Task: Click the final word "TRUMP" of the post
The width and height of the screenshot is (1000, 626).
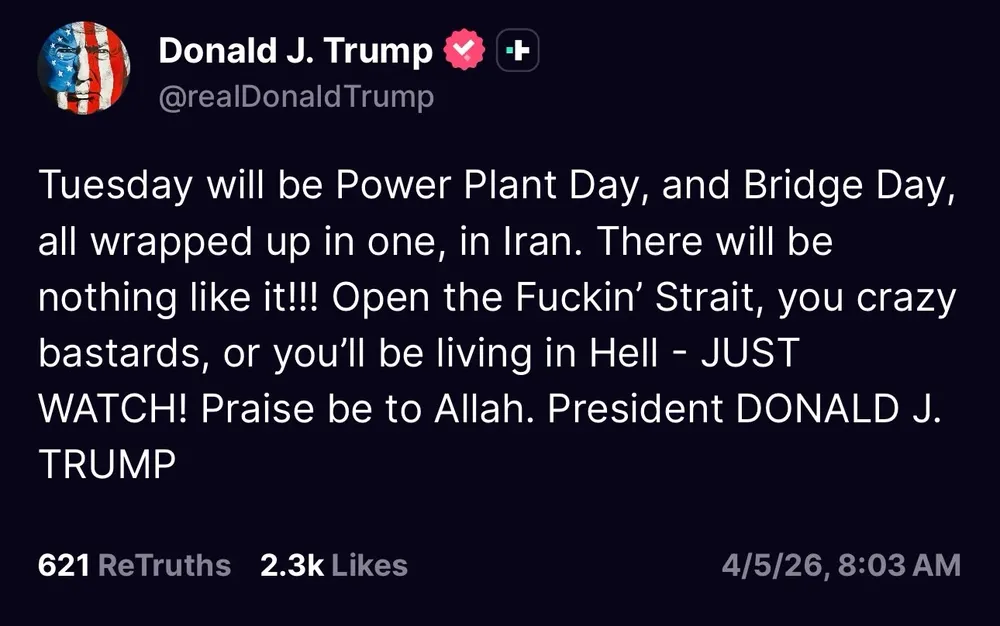Action: [107, 463]
